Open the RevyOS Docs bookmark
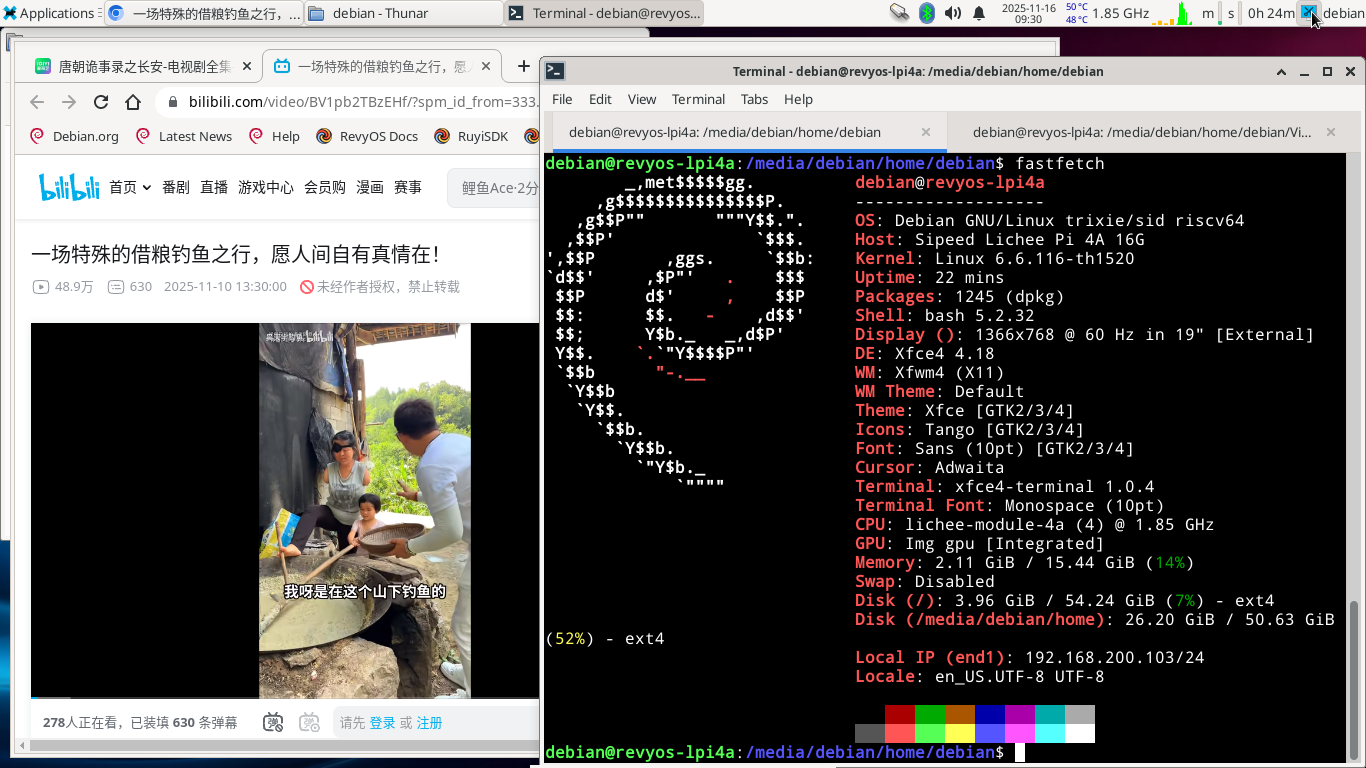Screen dimensions: 1366x768 click(x=367, y=136)
